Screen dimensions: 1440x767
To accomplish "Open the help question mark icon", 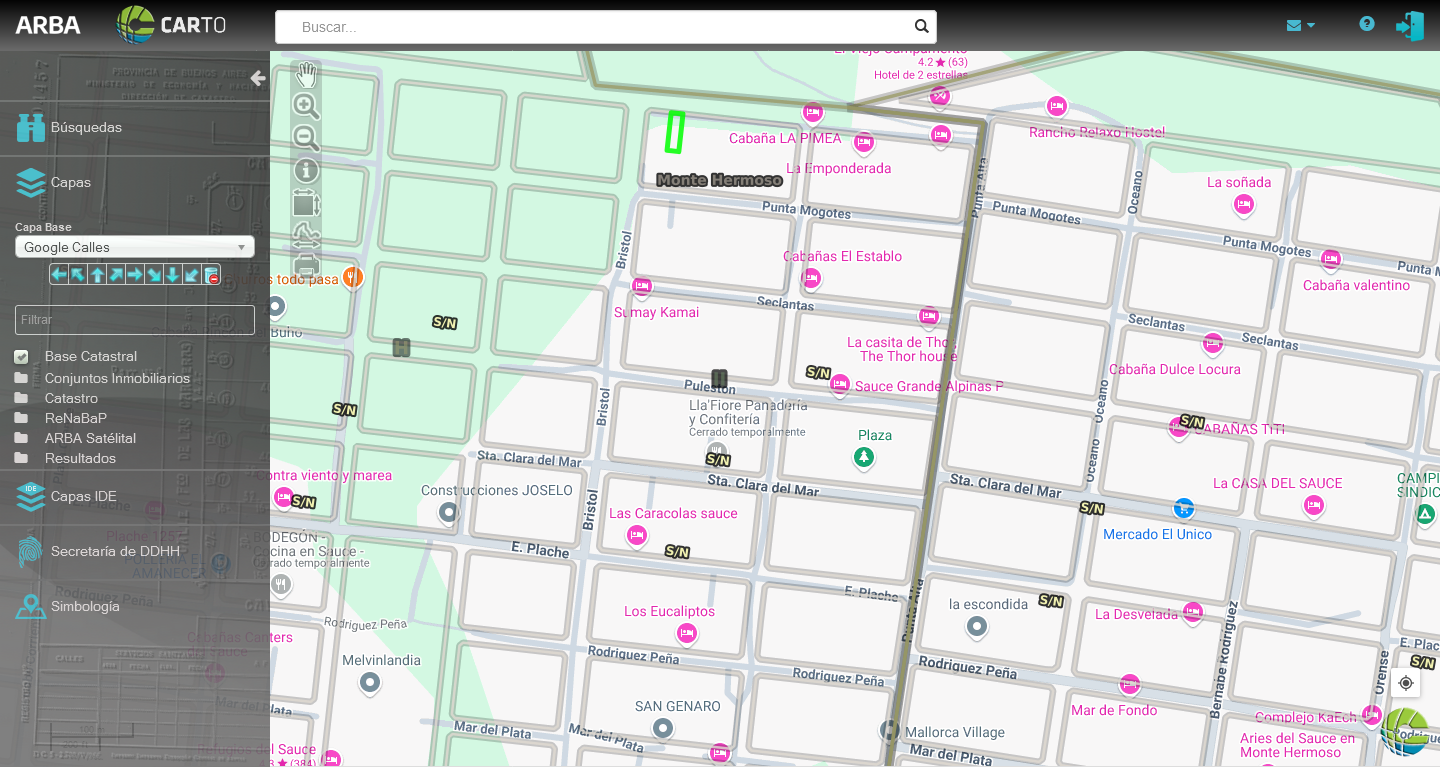I will click(1367, 25).
